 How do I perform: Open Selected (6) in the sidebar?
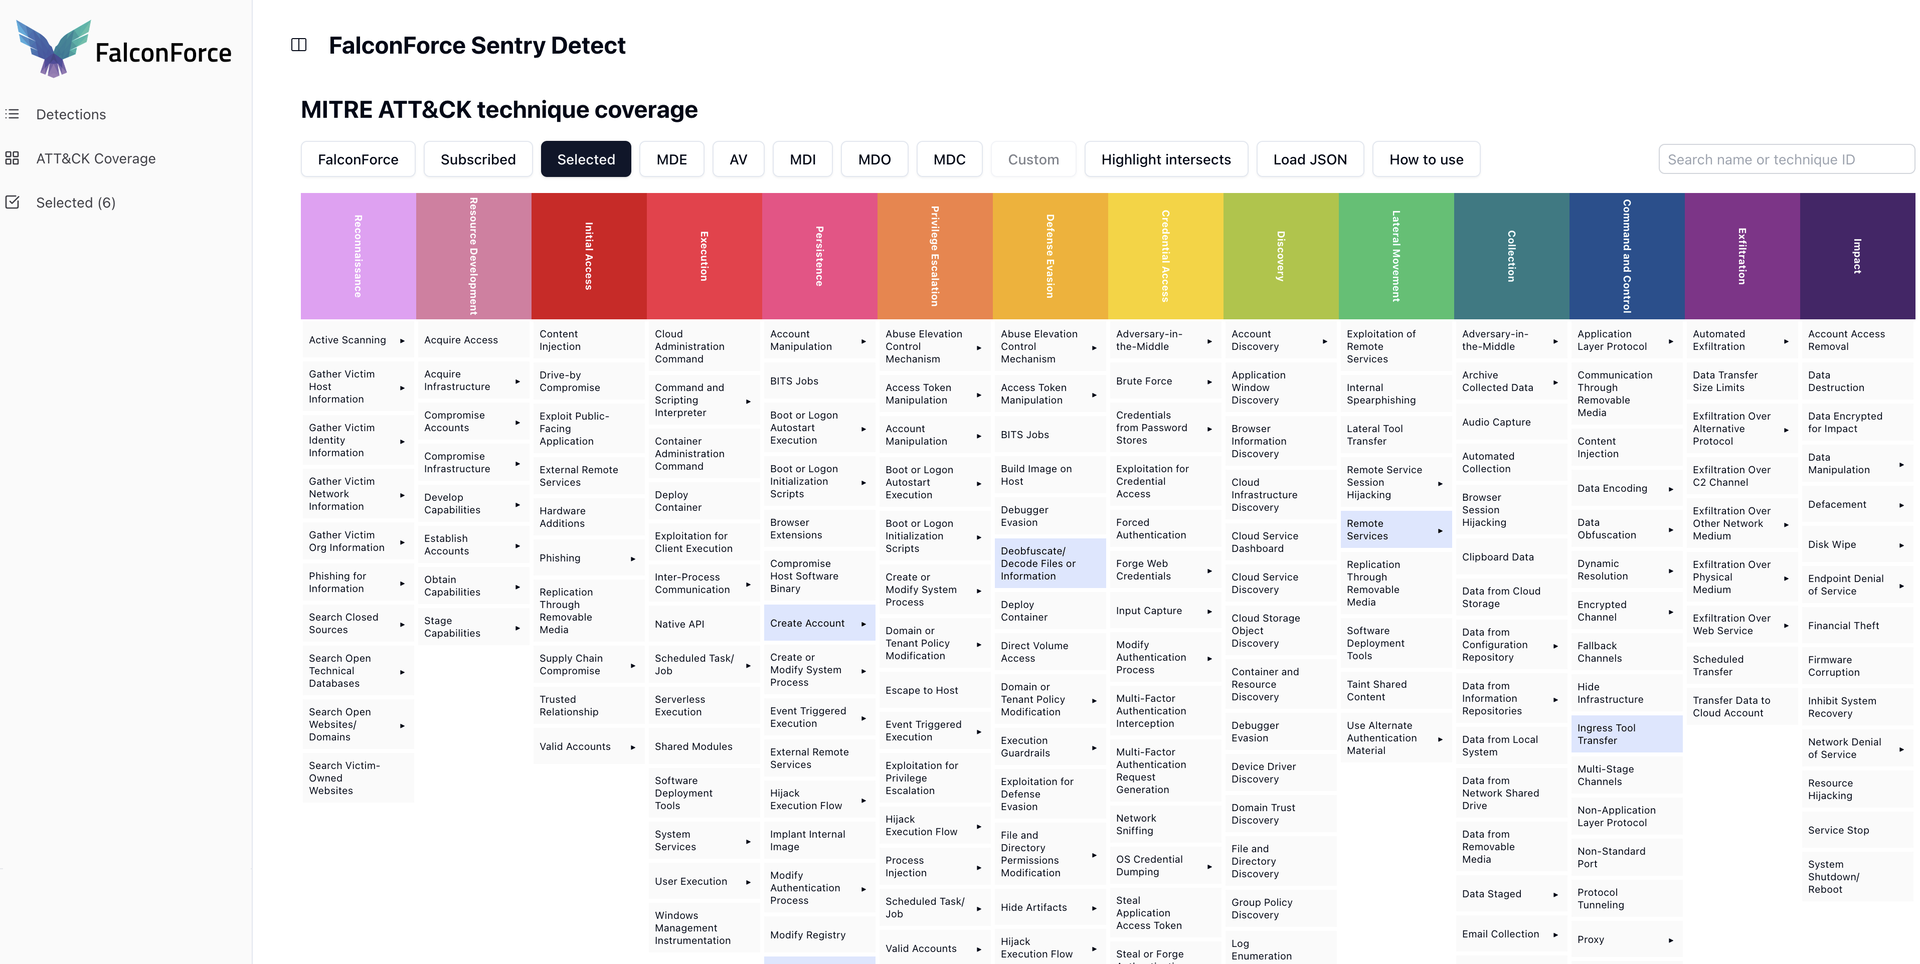[75, 202]
